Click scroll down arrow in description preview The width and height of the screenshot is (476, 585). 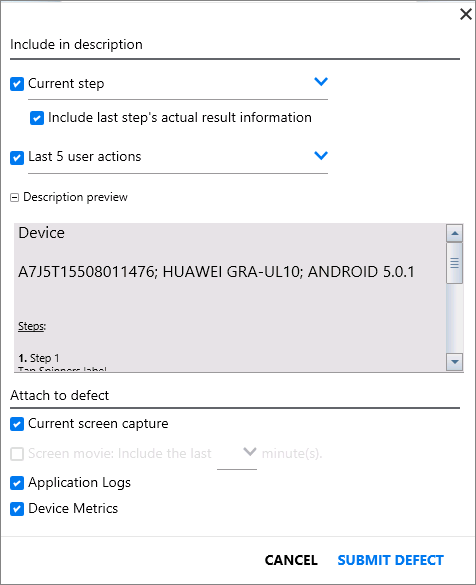pyautogui.click(x=454, y=362)
